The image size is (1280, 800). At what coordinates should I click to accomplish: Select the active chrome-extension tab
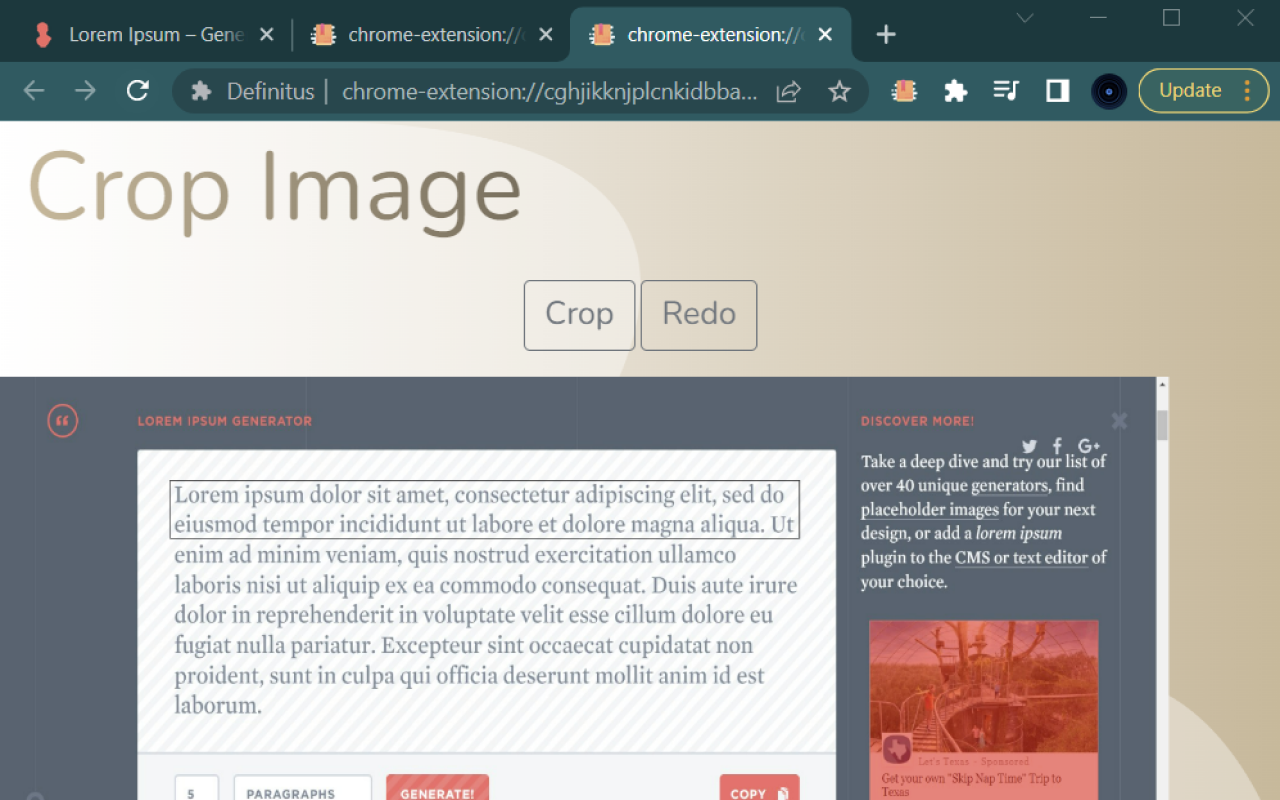click(x=710, y=35)
